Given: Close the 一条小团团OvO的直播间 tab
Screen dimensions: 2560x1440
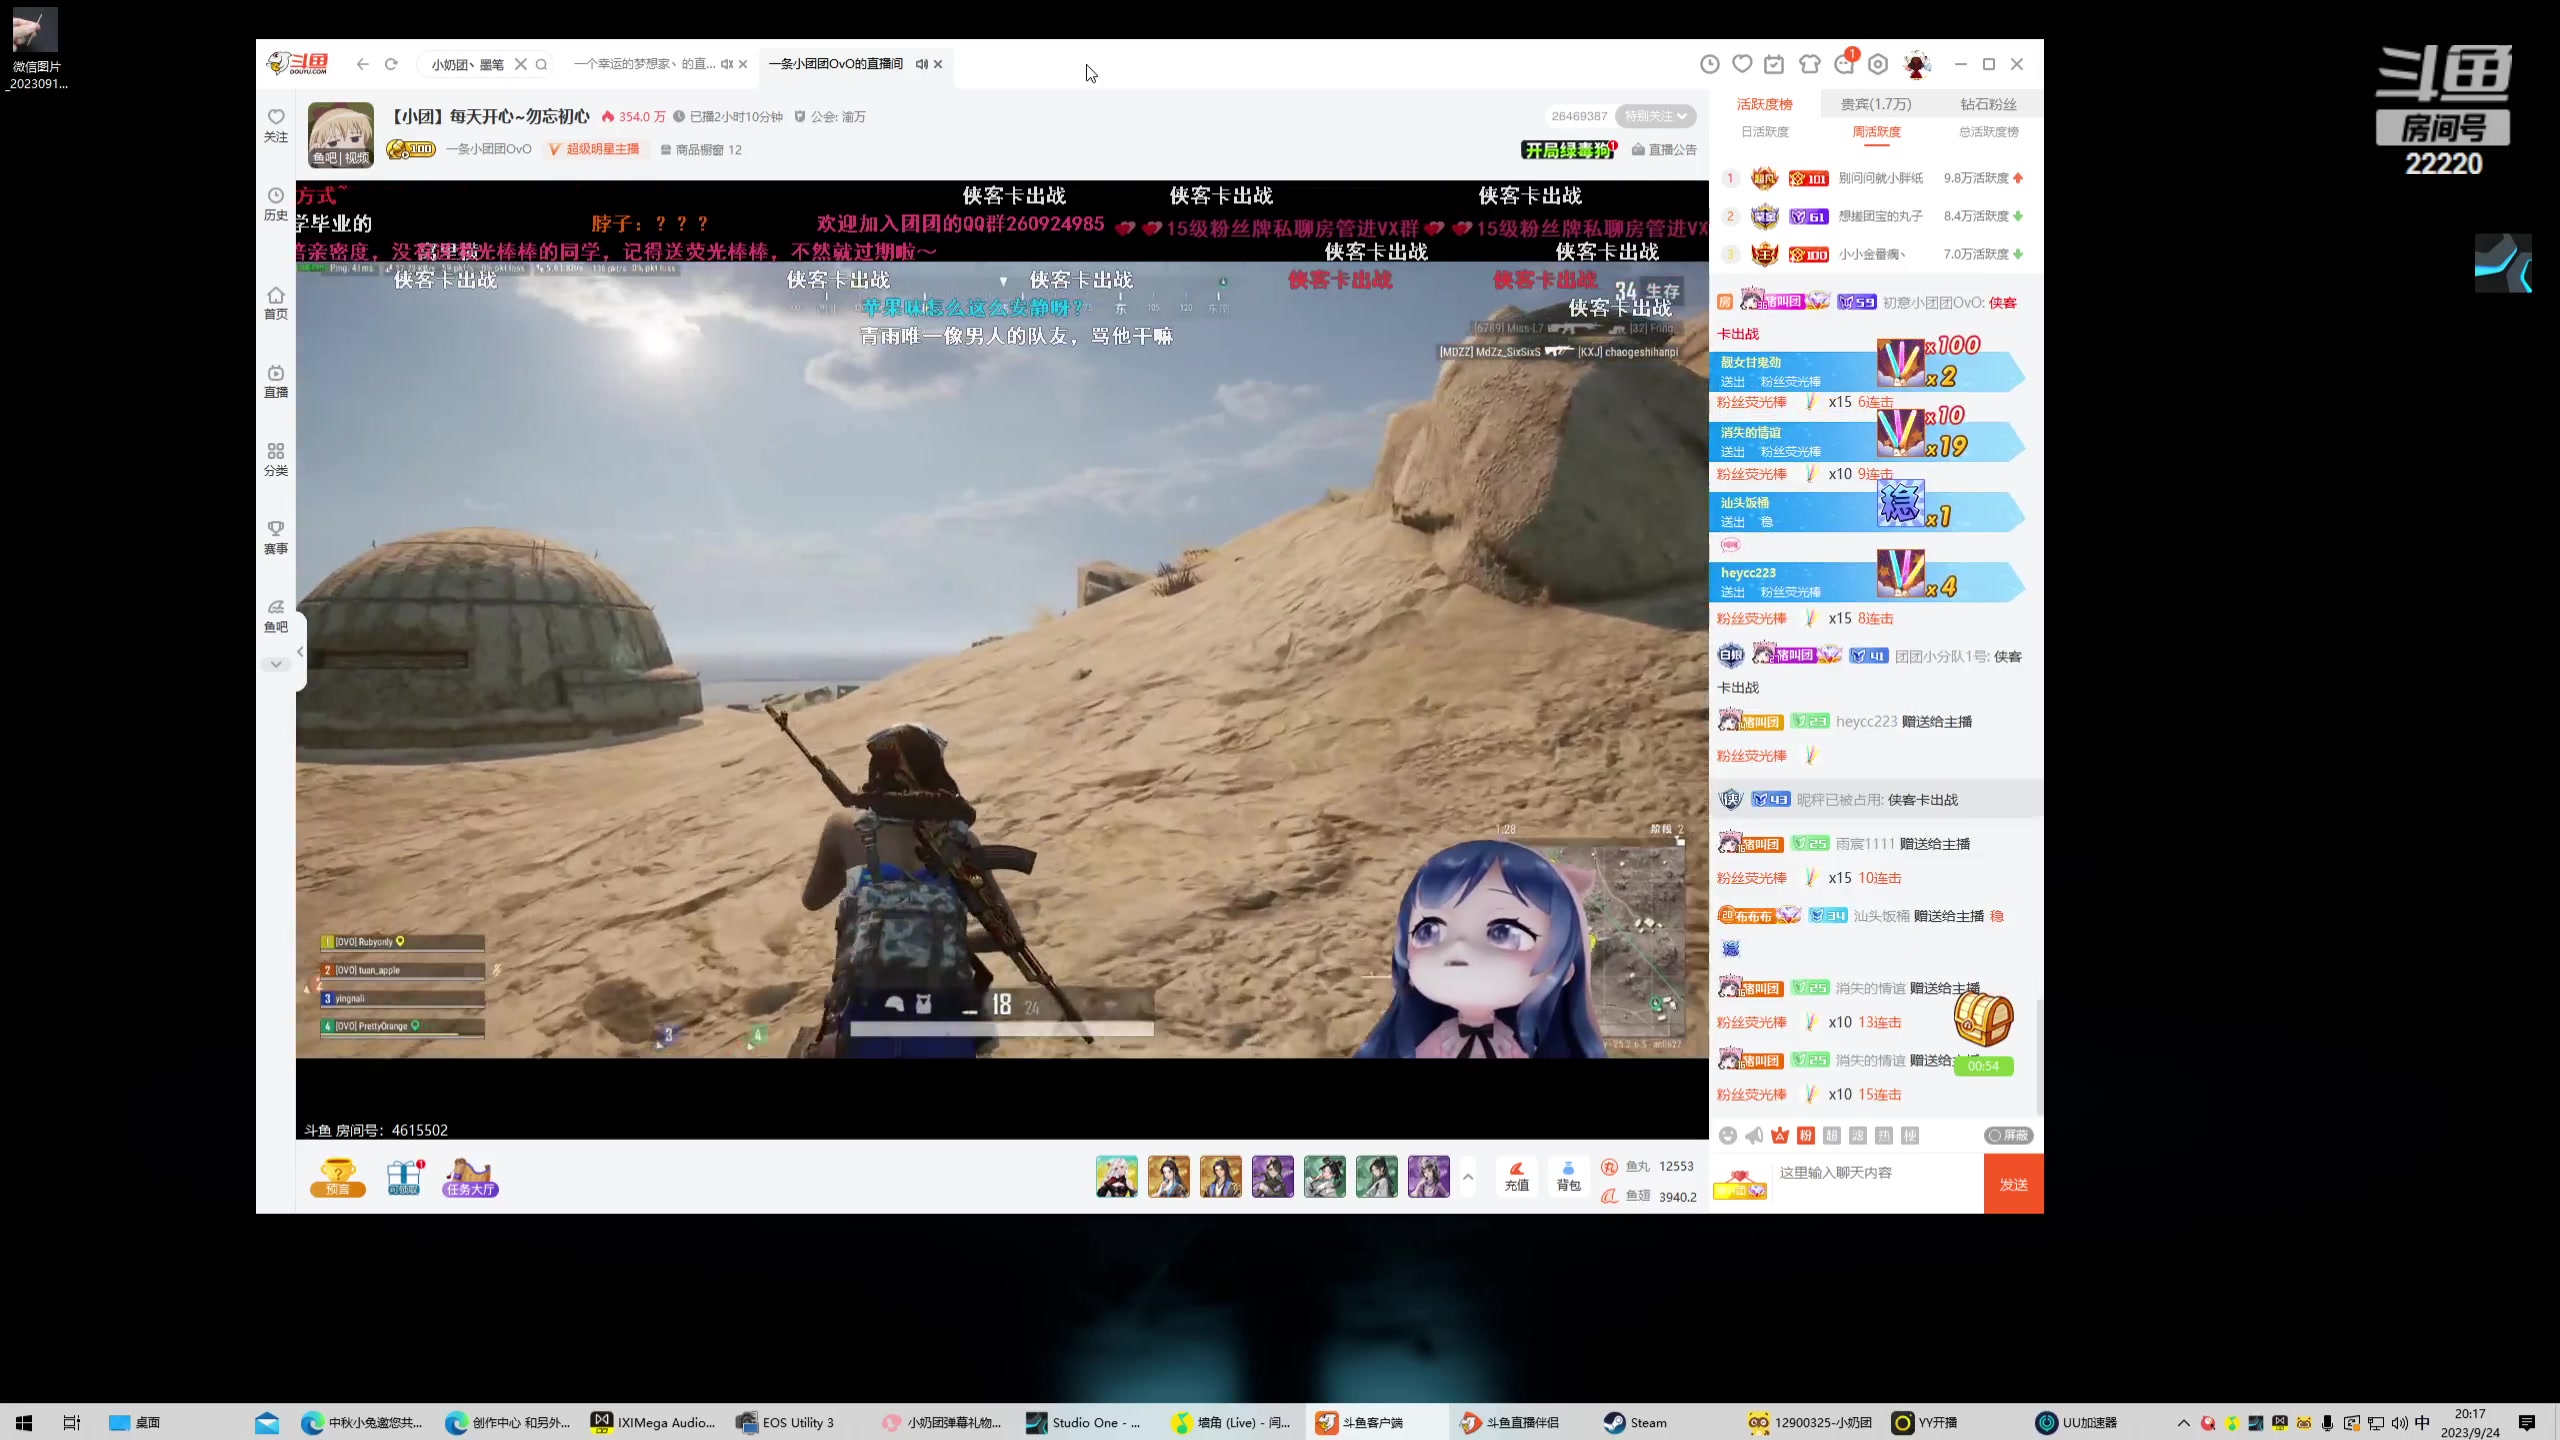Looking at the screenshot, I should tap(938, 64).
